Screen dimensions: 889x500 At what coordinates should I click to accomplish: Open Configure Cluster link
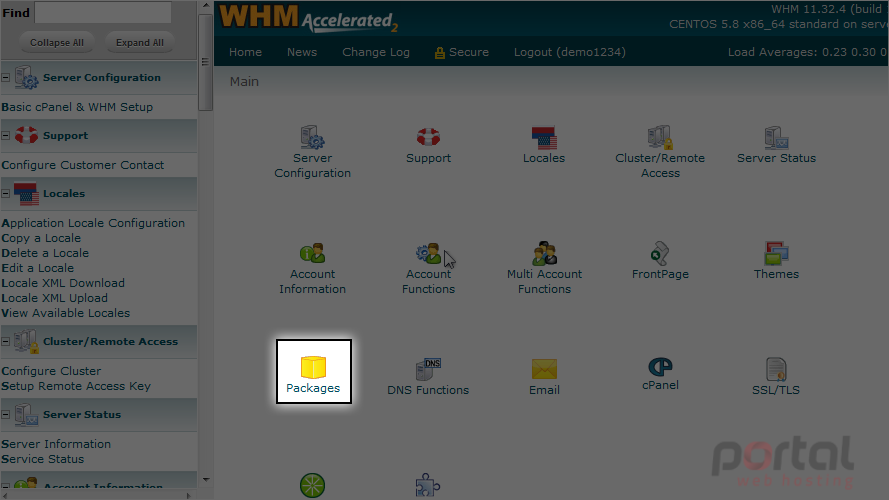click(x=51, y=371)
